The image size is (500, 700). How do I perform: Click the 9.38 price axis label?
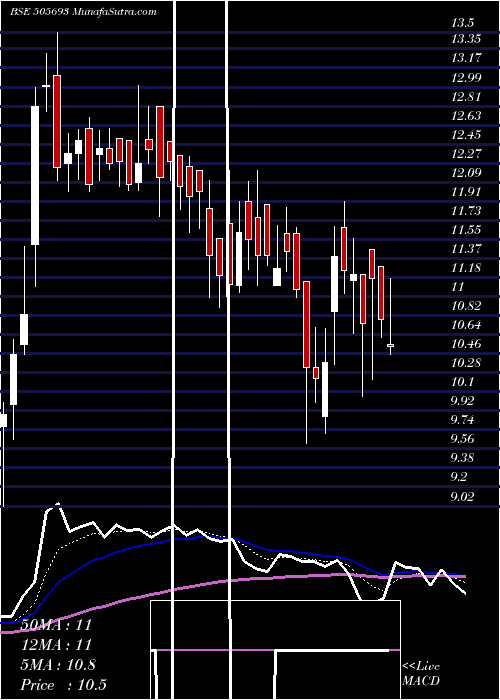coord(462,457)
